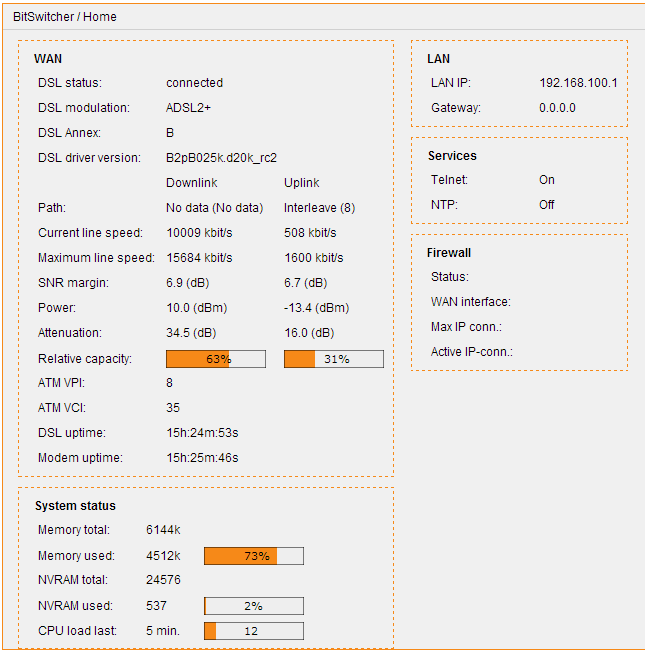Screen dimensions: 645x652
Task: Click the Modem uptime label
Action: [80, 458]
